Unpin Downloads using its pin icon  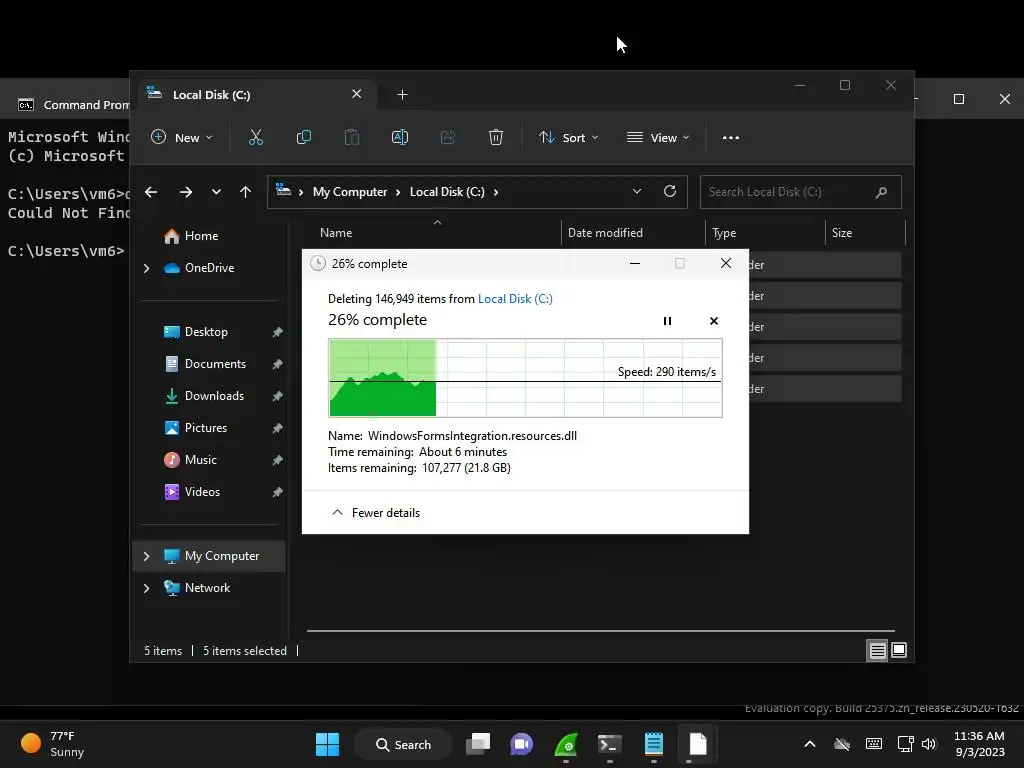[277, 396]
